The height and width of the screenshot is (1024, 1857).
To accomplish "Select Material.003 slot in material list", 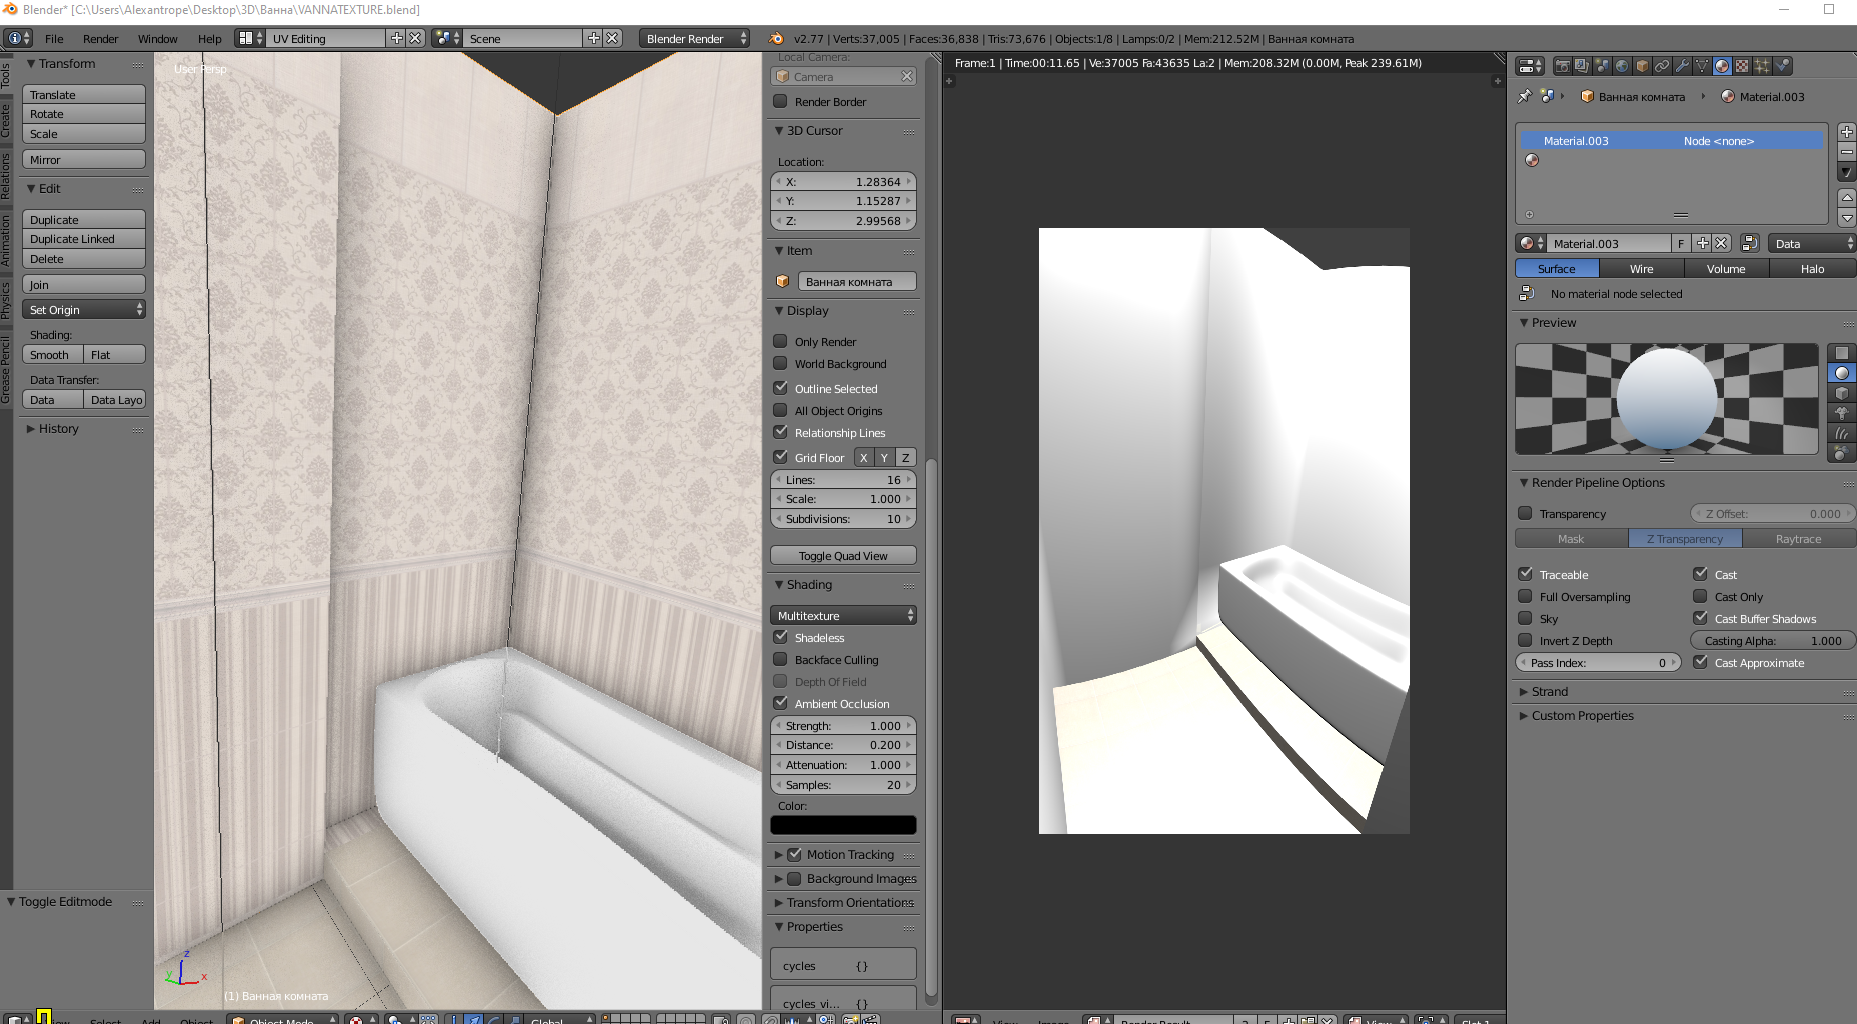I will click(1670, 141).
